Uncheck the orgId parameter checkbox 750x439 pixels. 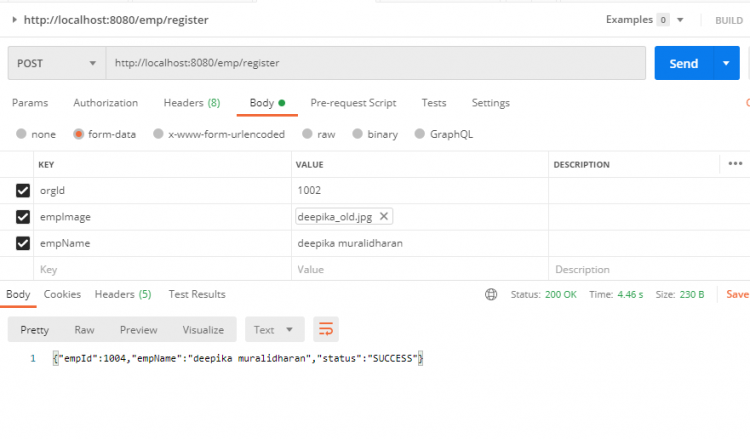point(23,190)
